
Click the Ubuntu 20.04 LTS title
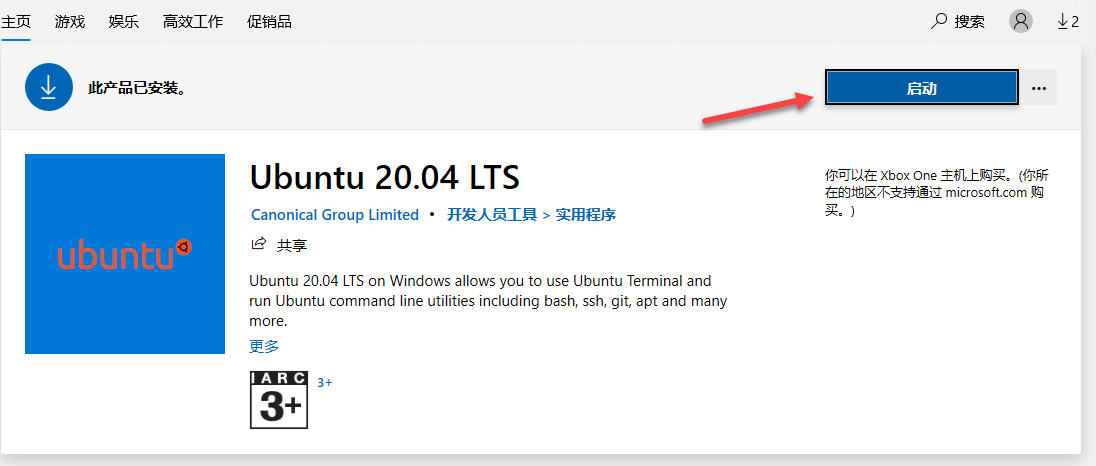(384, 177)
